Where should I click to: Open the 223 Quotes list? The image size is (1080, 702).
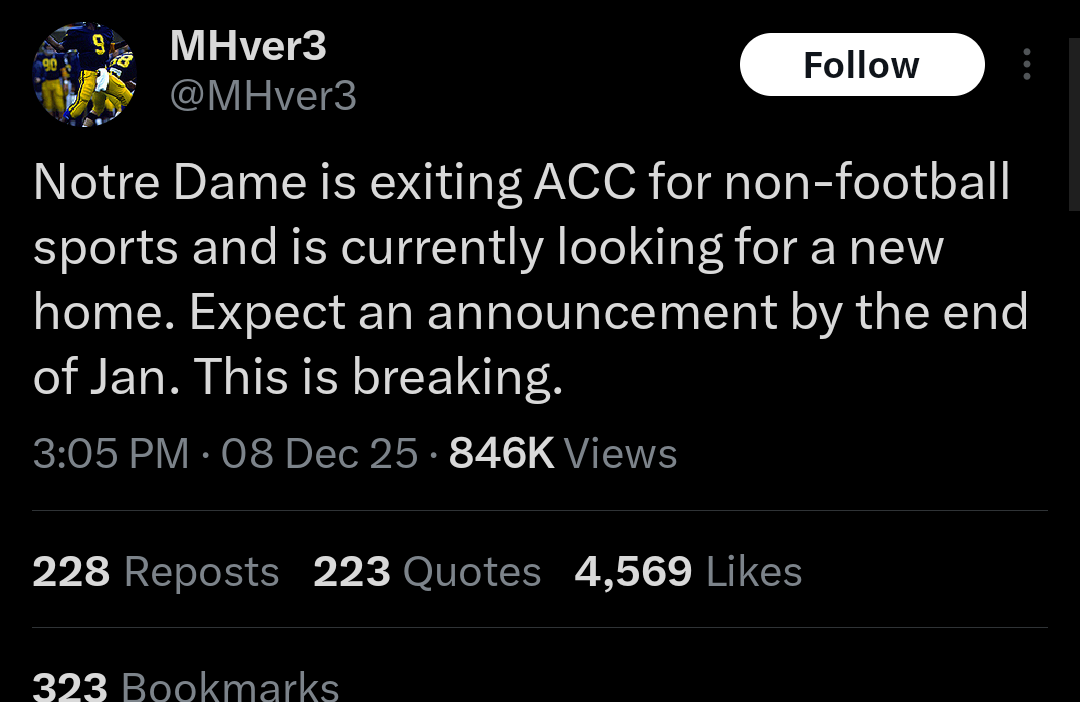tap(427, 572)
